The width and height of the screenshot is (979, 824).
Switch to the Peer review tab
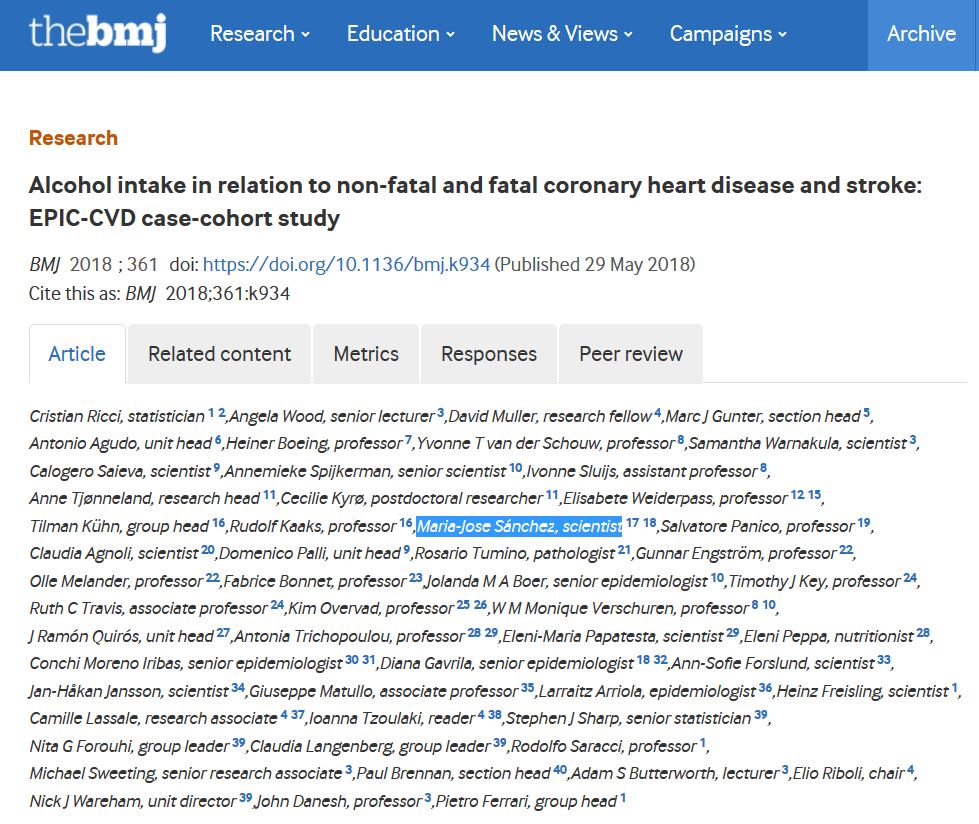click(631, 354)
